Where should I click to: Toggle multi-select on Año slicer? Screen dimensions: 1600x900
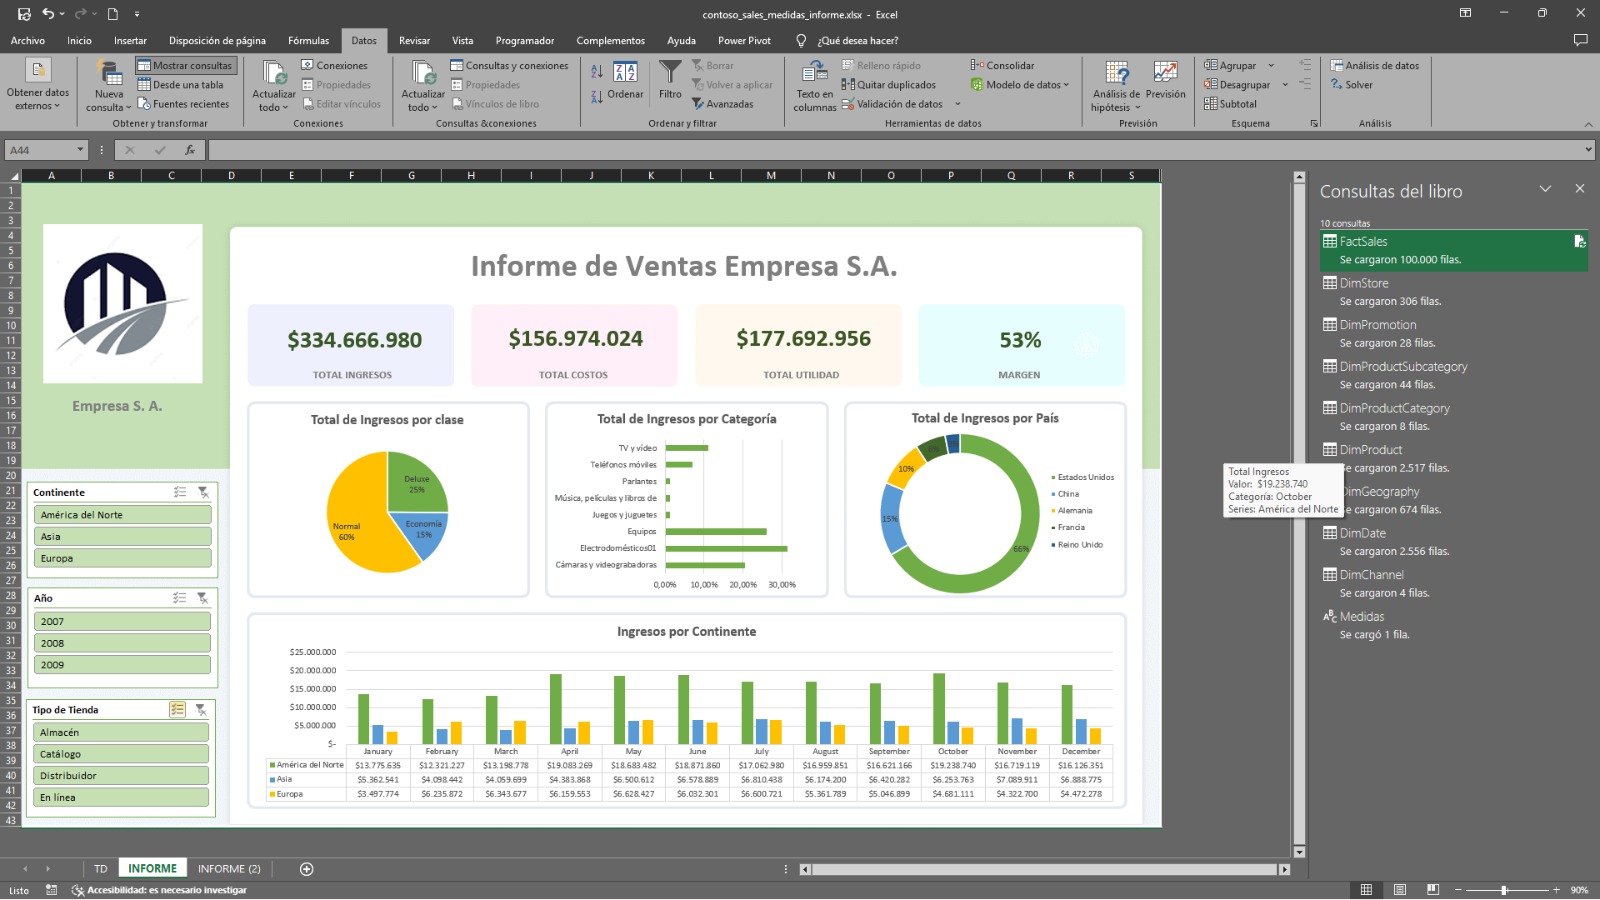(x=180, y=598)
